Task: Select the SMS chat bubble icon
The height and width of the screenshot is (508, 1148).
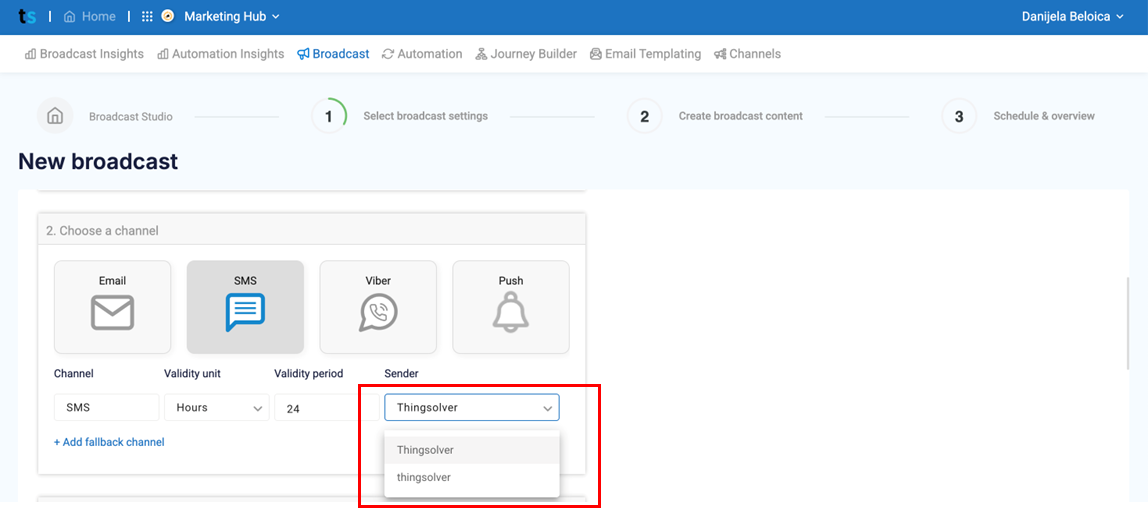Action: coord(245,312)
